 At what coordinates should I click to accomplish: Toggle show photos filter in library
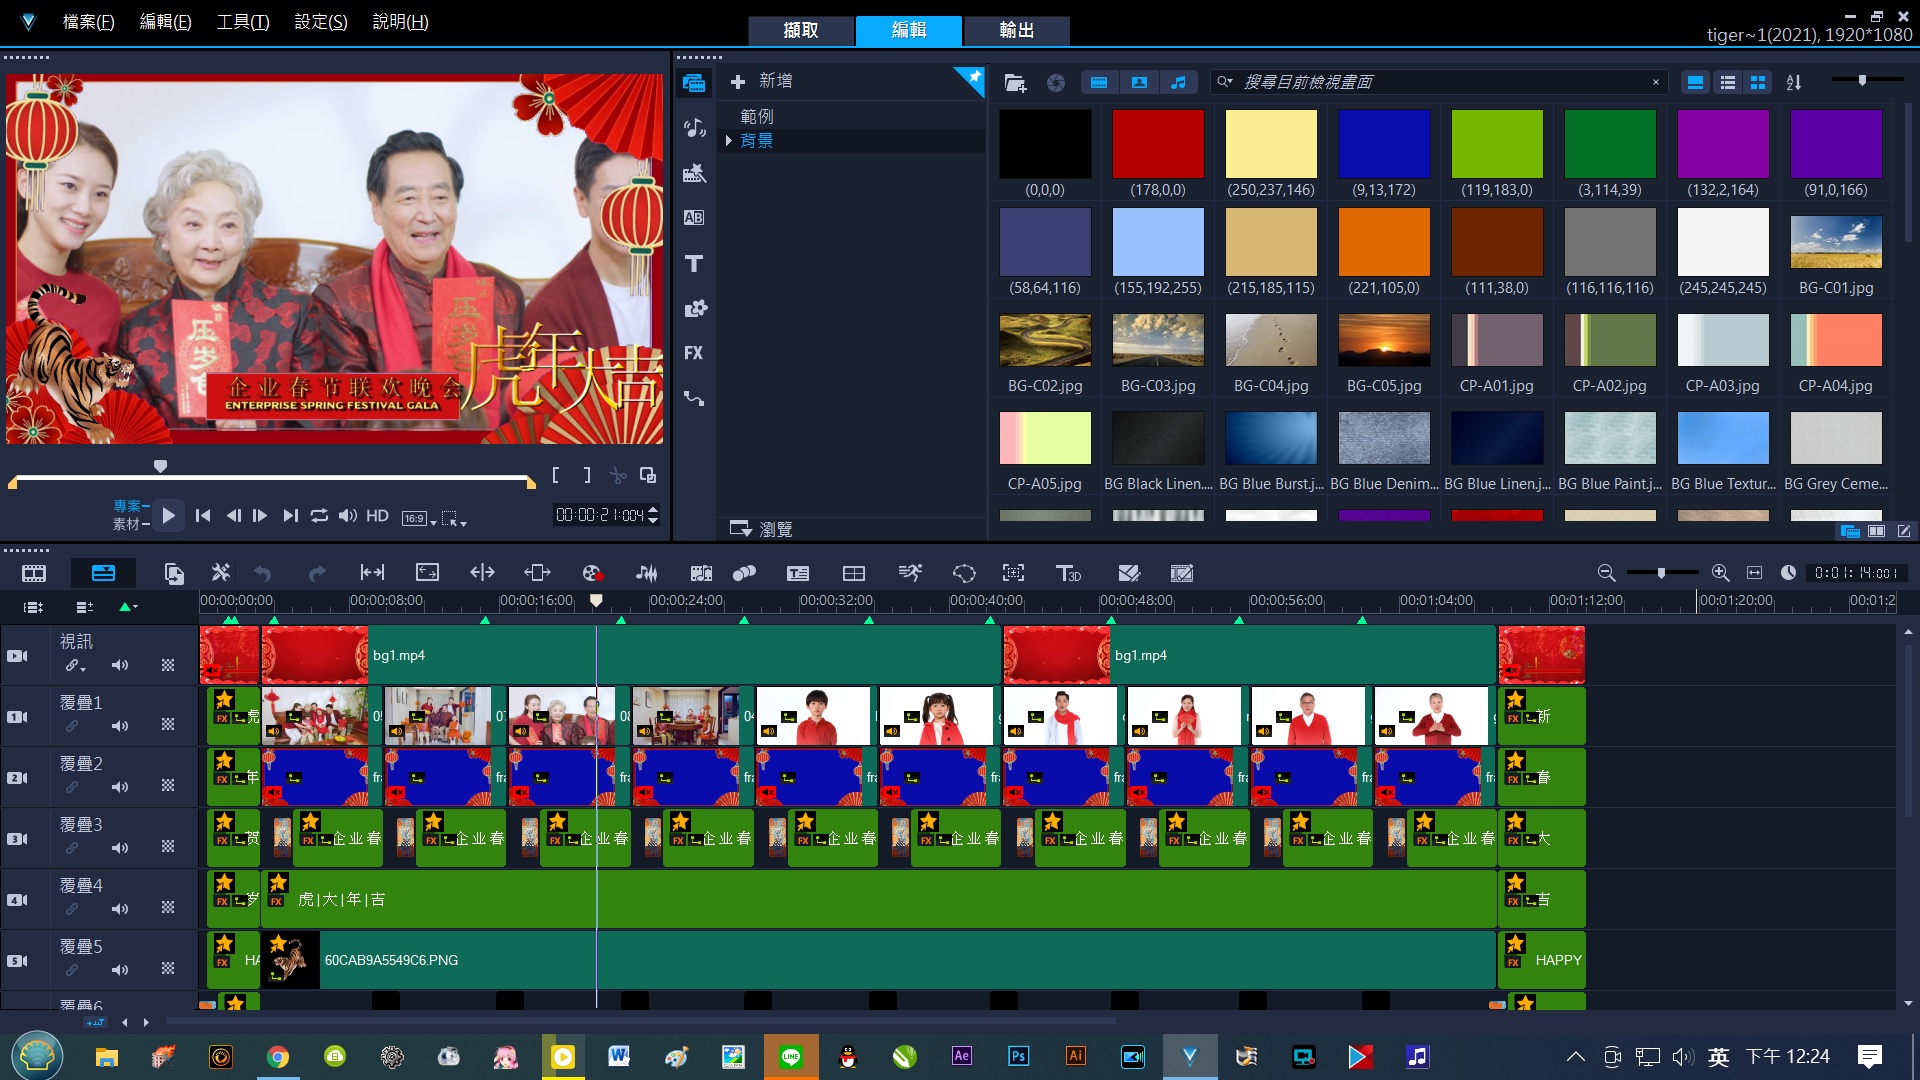(x=1139, y=83)
